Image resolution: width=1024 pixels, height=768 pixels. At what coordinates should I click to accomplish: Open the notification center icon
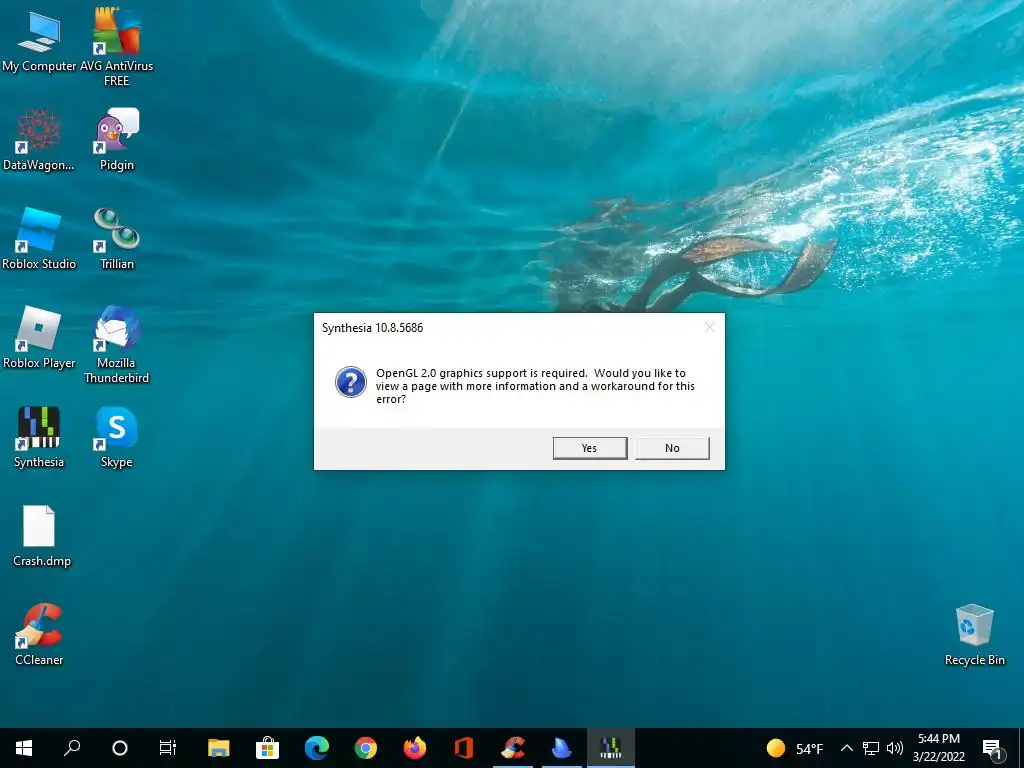[x=991, y=749]
